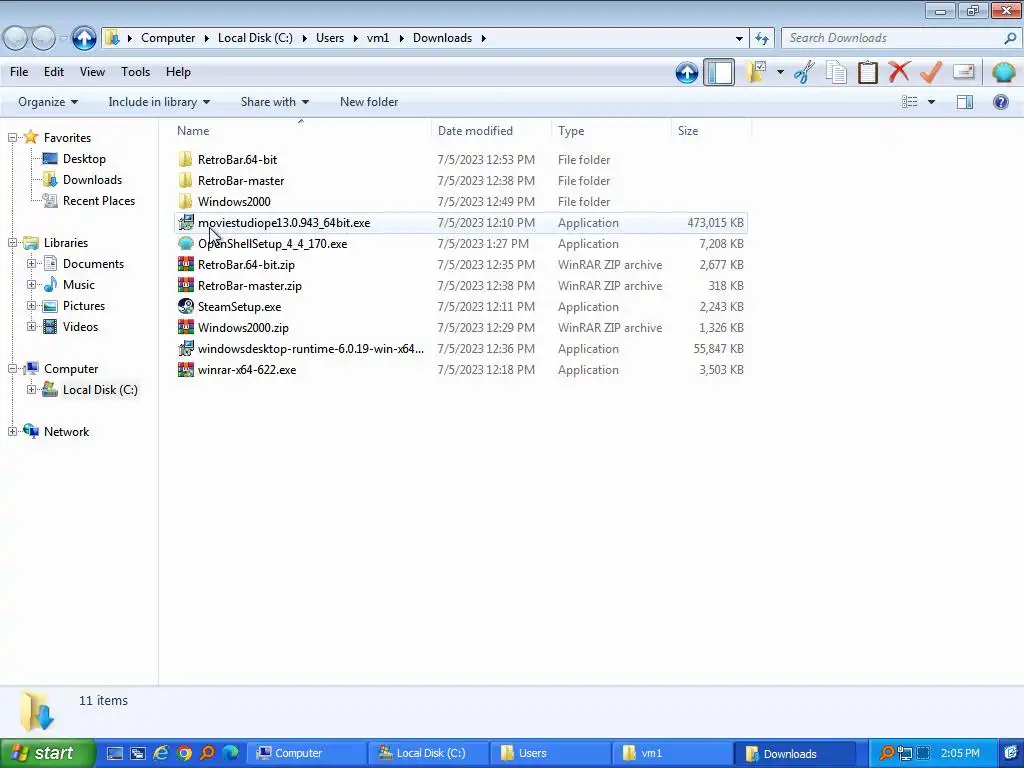Click the New folder button
Image resolution: width=1024 pixels, height=768 pixels.
369,102
